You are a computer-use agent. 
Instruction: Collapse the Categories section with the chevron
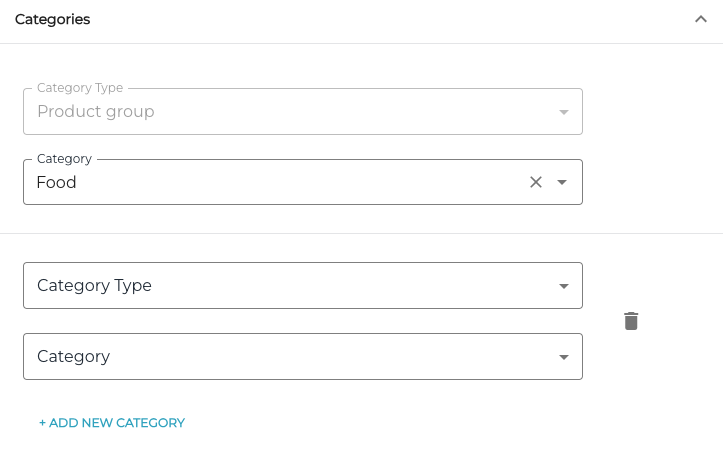[700, 20]
